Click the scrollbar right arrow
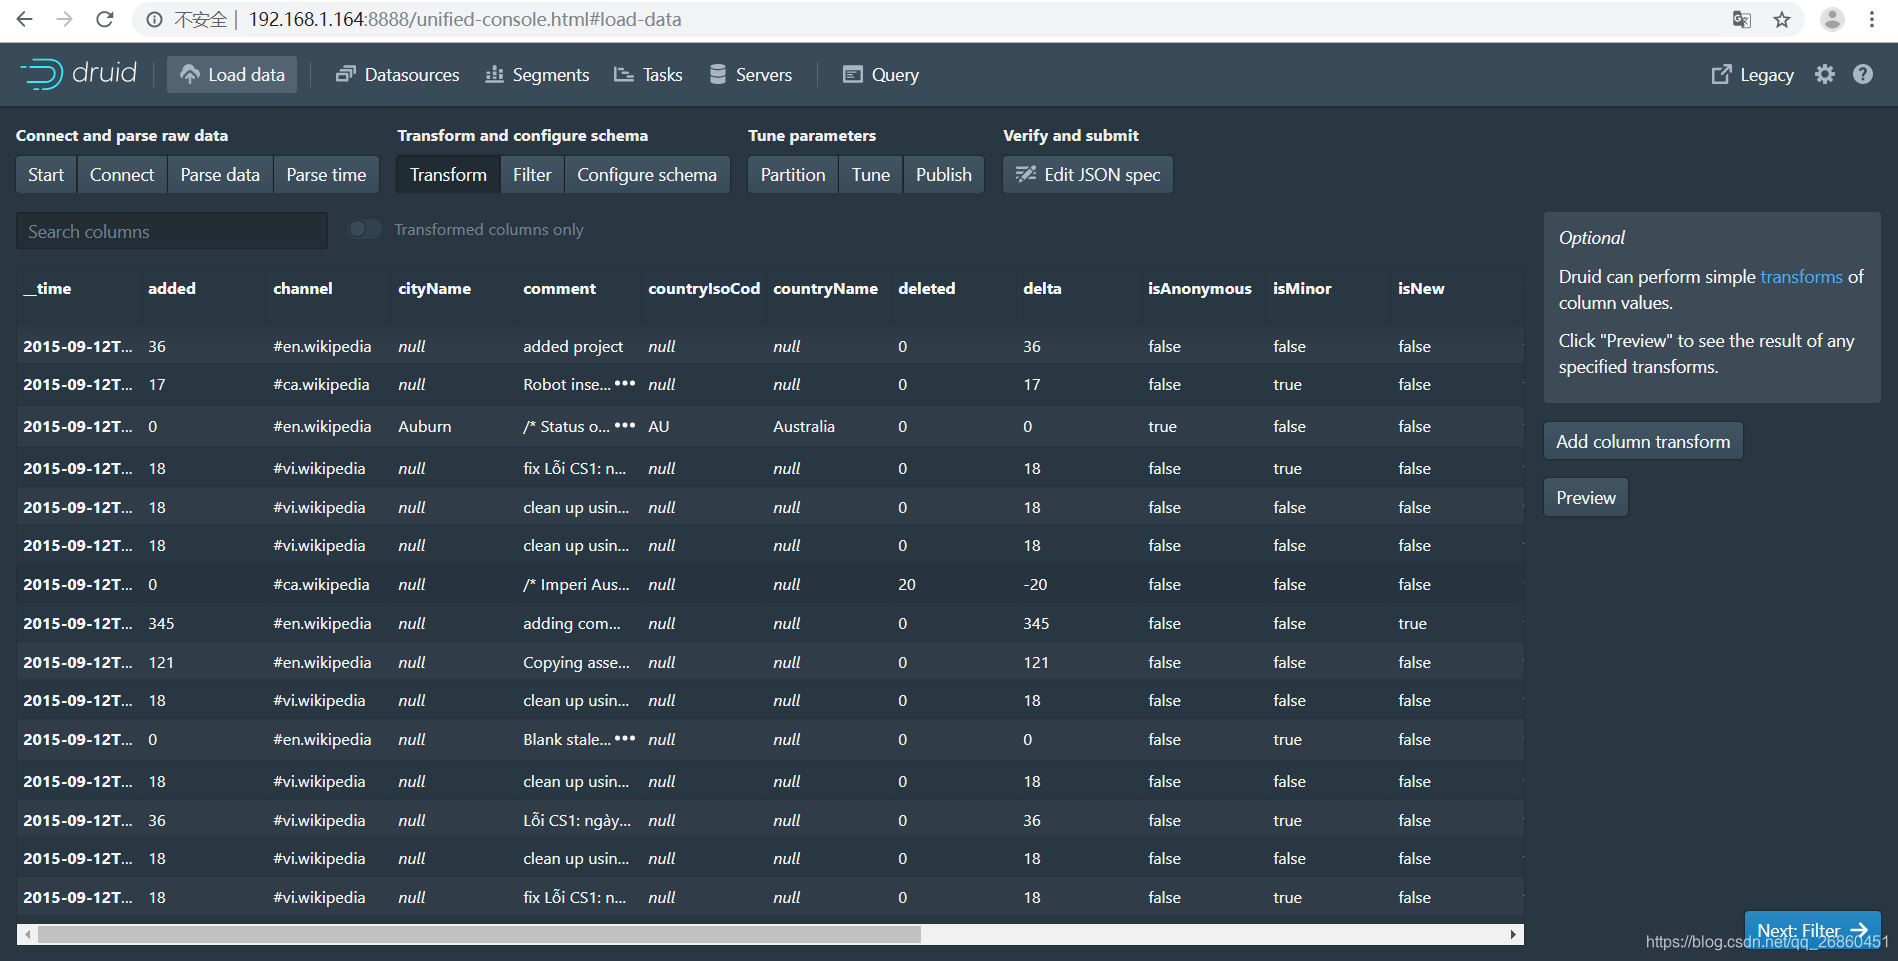 coord(1514,934)
